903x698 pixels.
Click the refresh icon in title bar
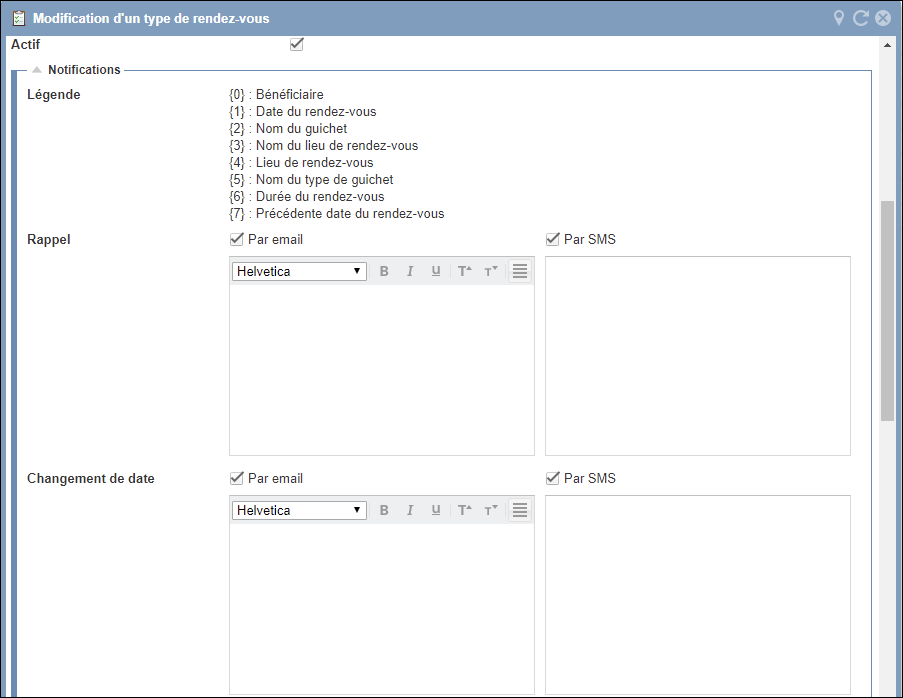pos(861,18)
